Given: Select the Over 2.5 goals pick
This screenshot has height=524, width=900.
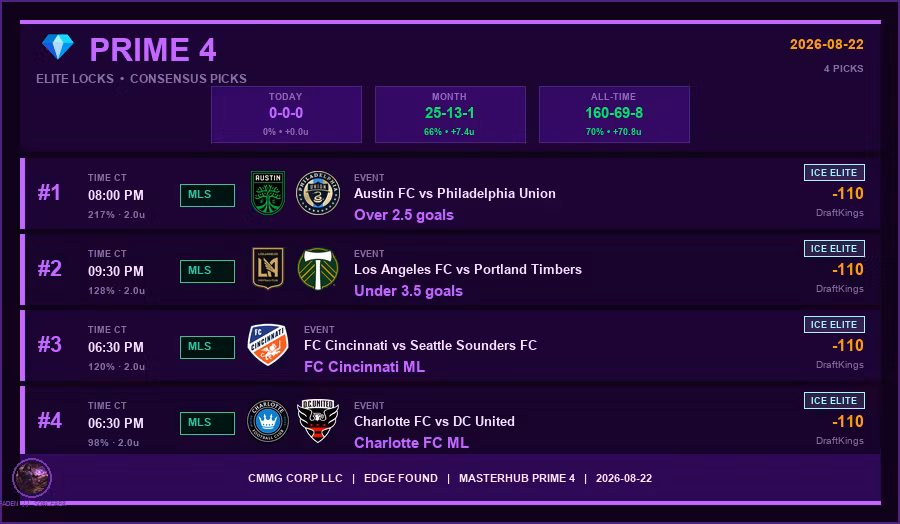Looking at the screenshot, I should tap(404, 215).
